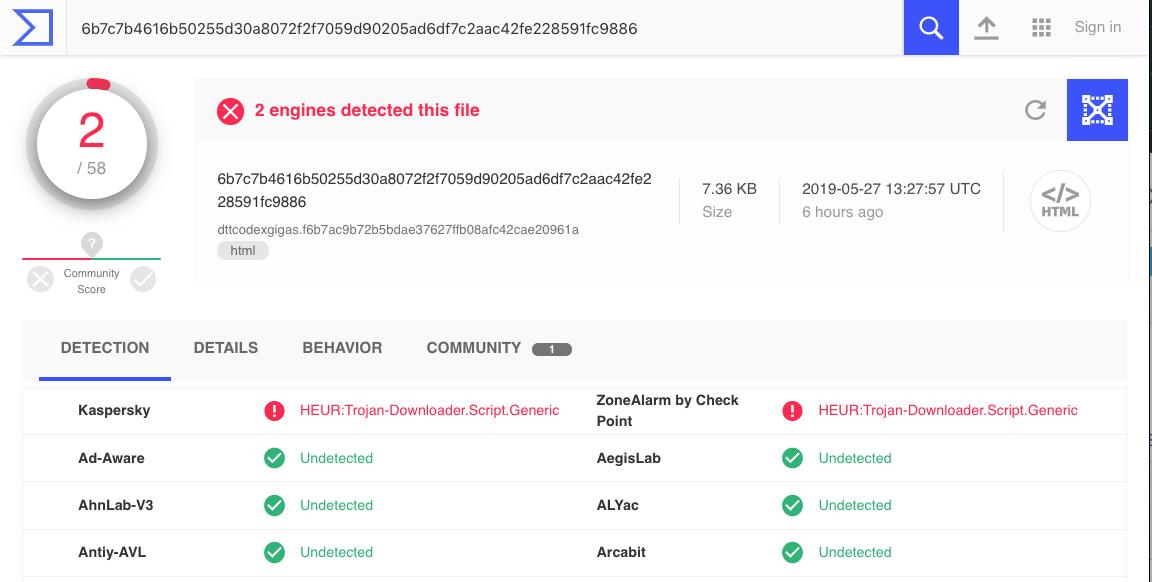Click Ad-Aware's Undetected result
The width and height of the screenshot is (1152, 582).
[336, 458]
